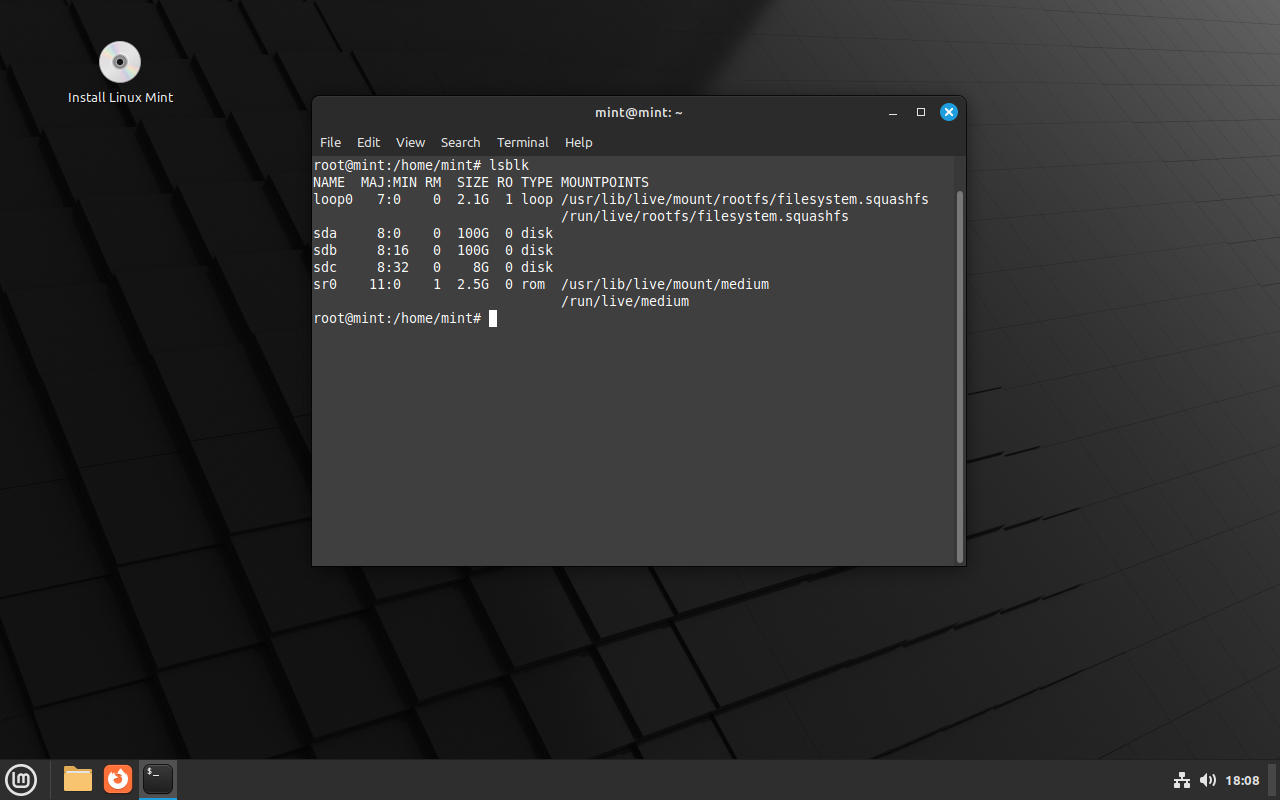Click the mint@mint title bar
Viewport: 1280px width, 800px height.
click(638, 112)
